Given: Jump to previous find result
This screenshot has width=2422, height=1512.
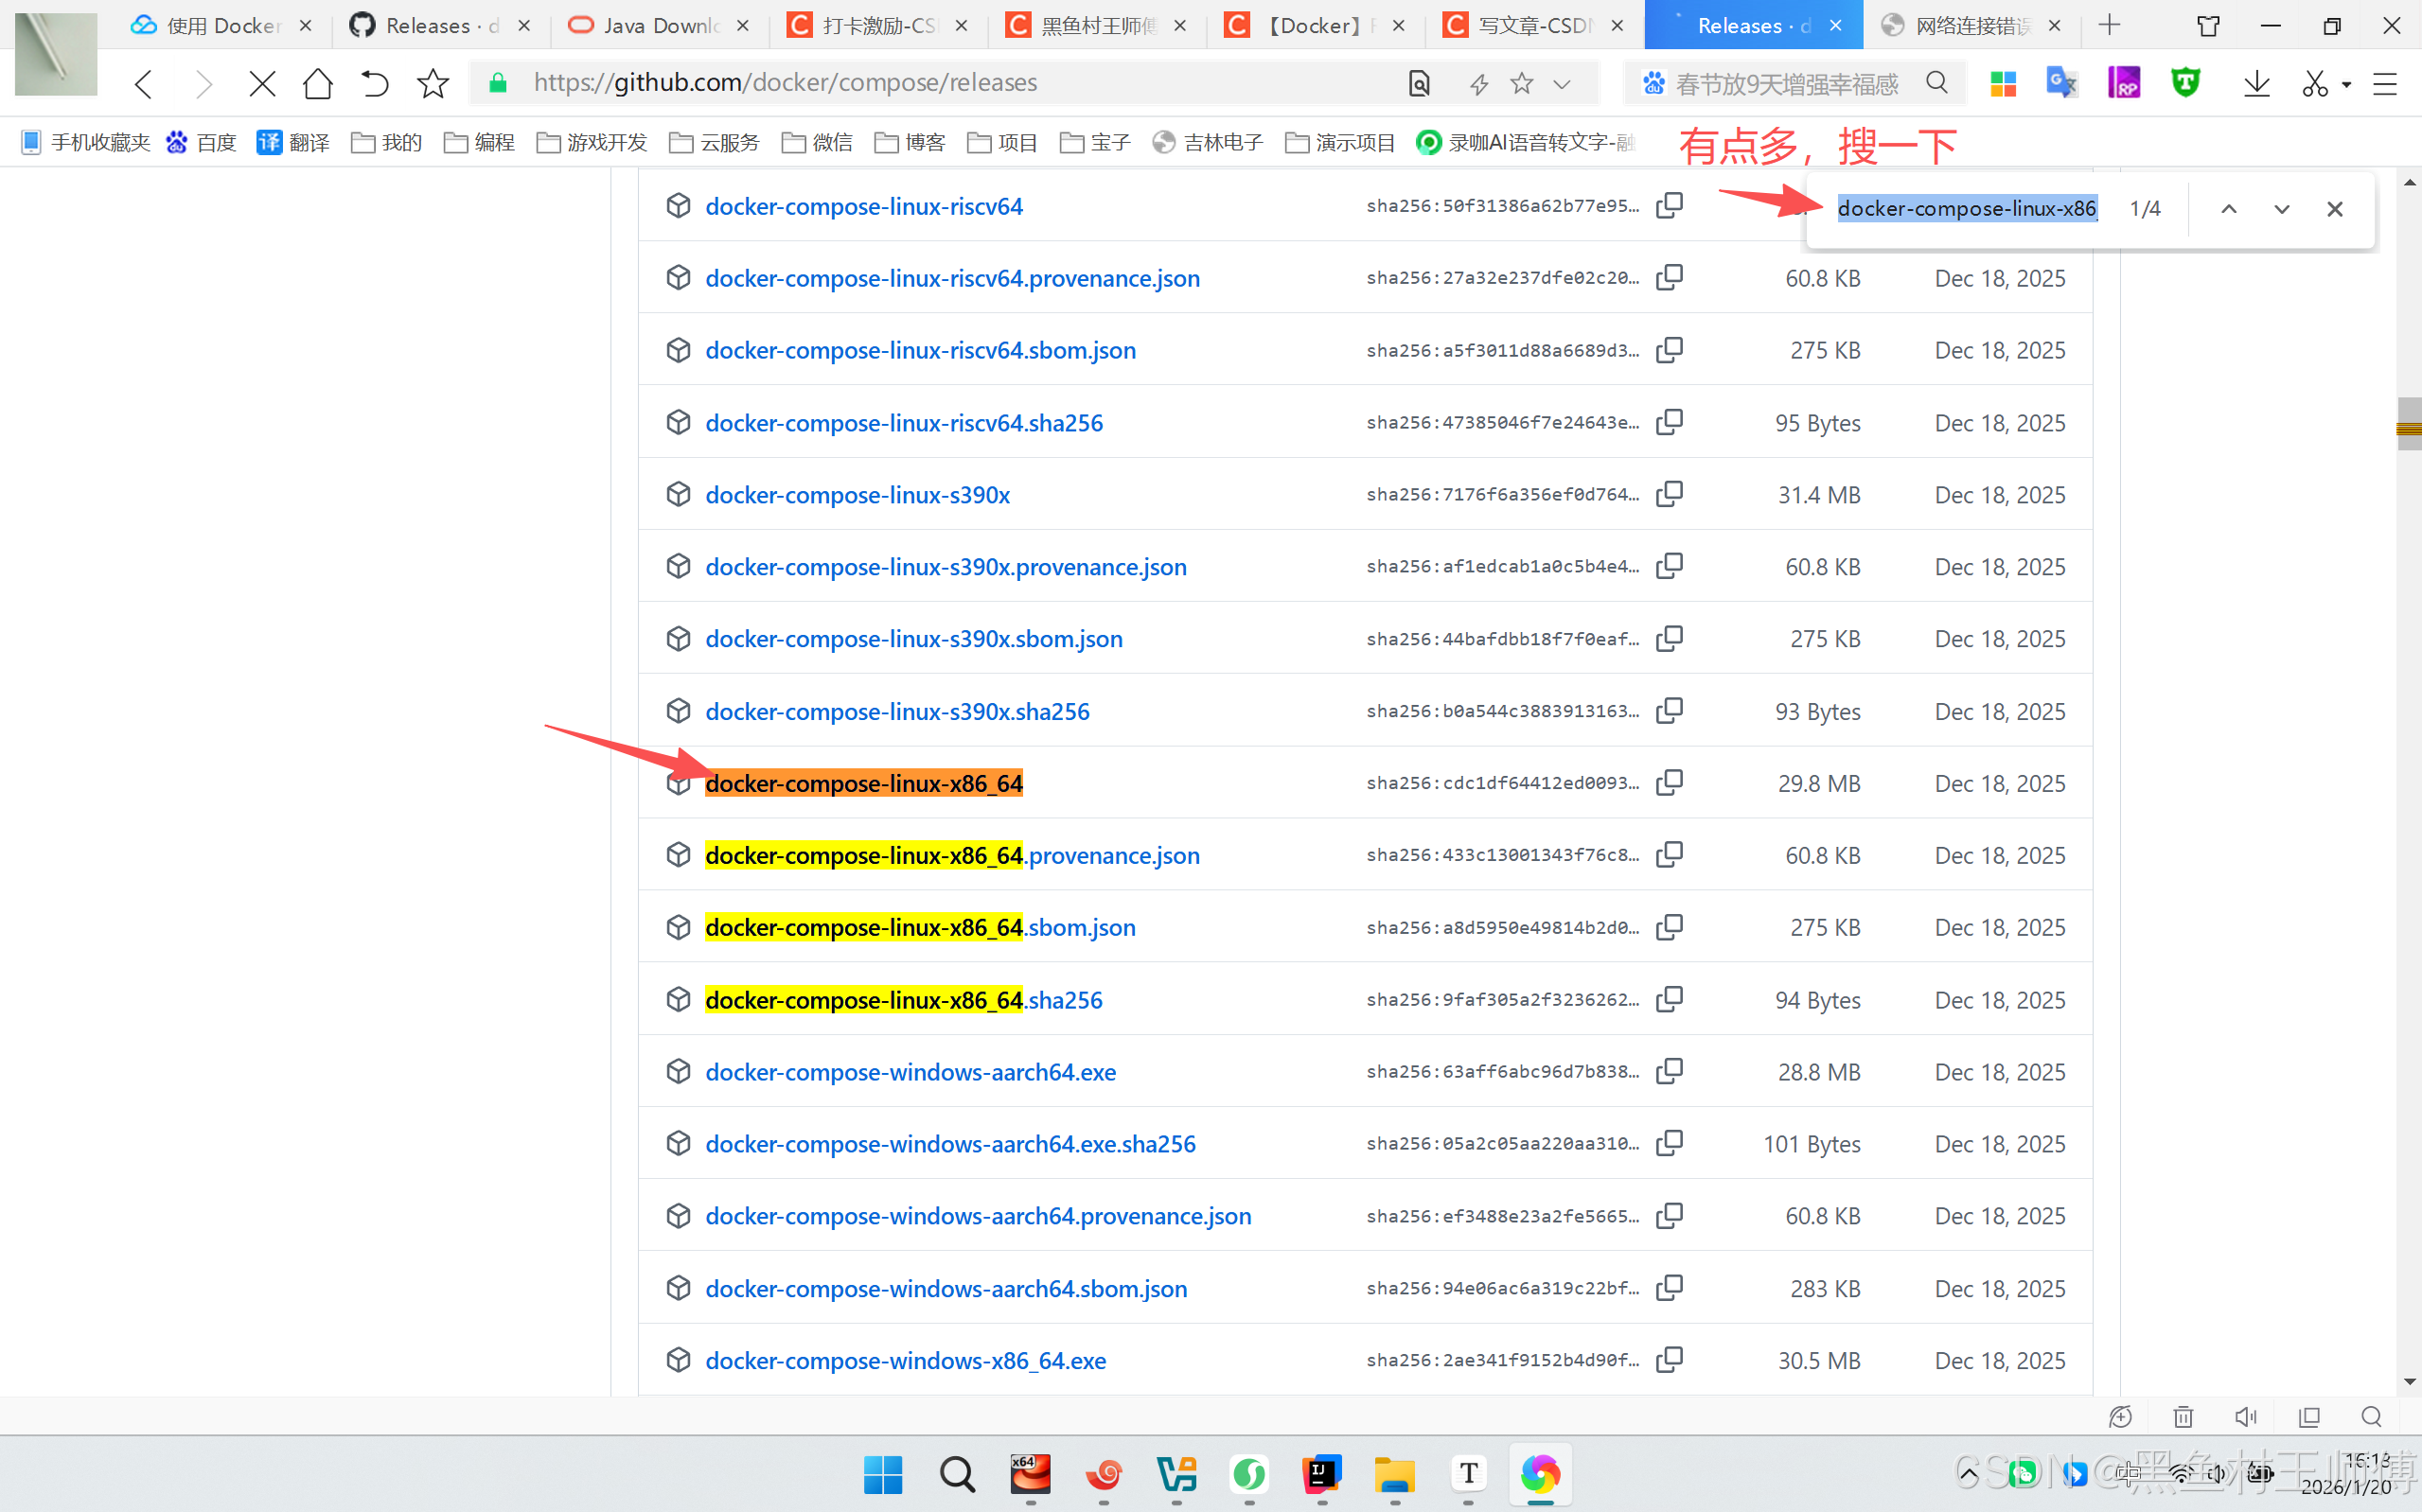Looking at the screenshot, I should (2229, 209).
